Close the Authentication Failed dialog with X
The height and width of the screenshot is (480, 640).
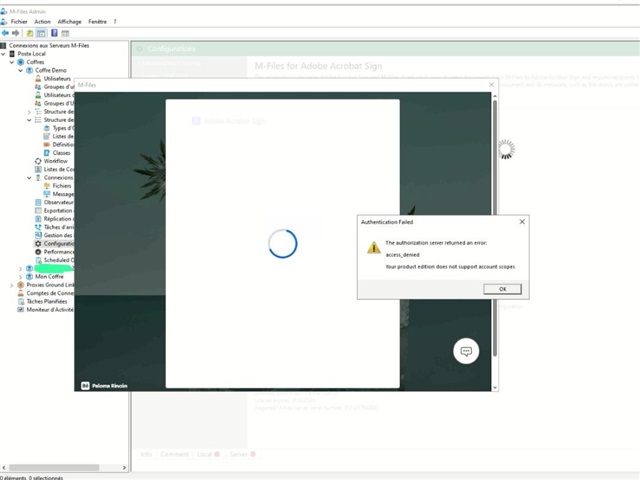point(522,222)
